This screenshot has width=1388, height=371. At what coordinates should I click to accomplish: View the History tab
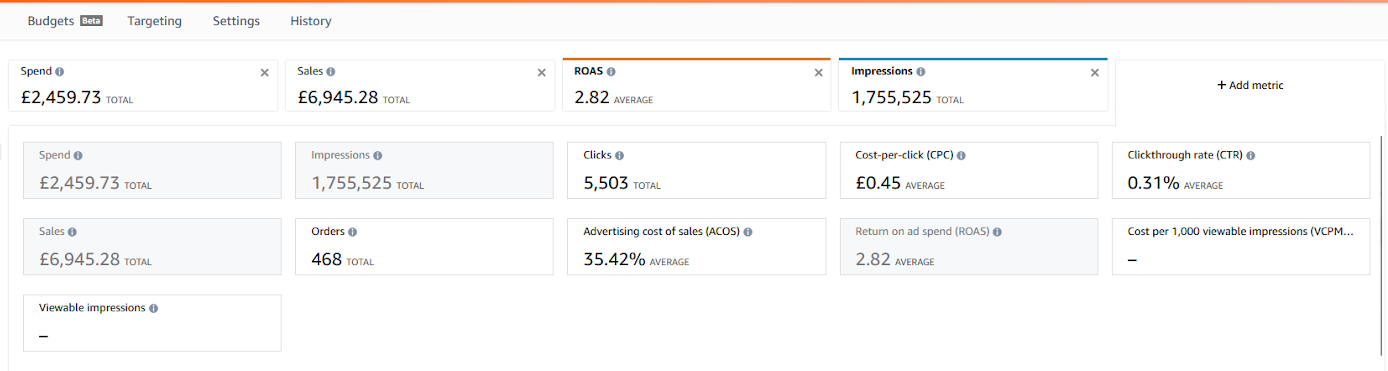click(x=311, y=21)
